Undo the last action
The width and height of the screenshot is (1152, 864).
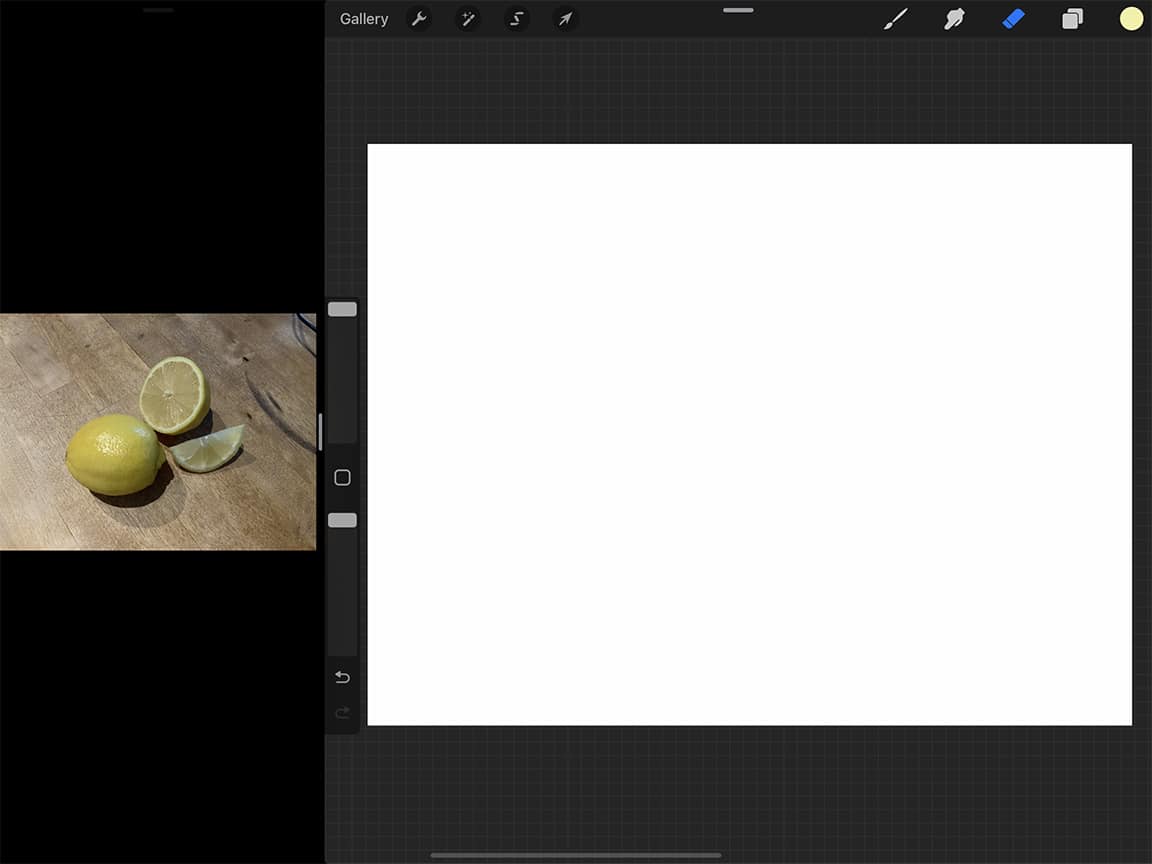[x=342, y=677]
